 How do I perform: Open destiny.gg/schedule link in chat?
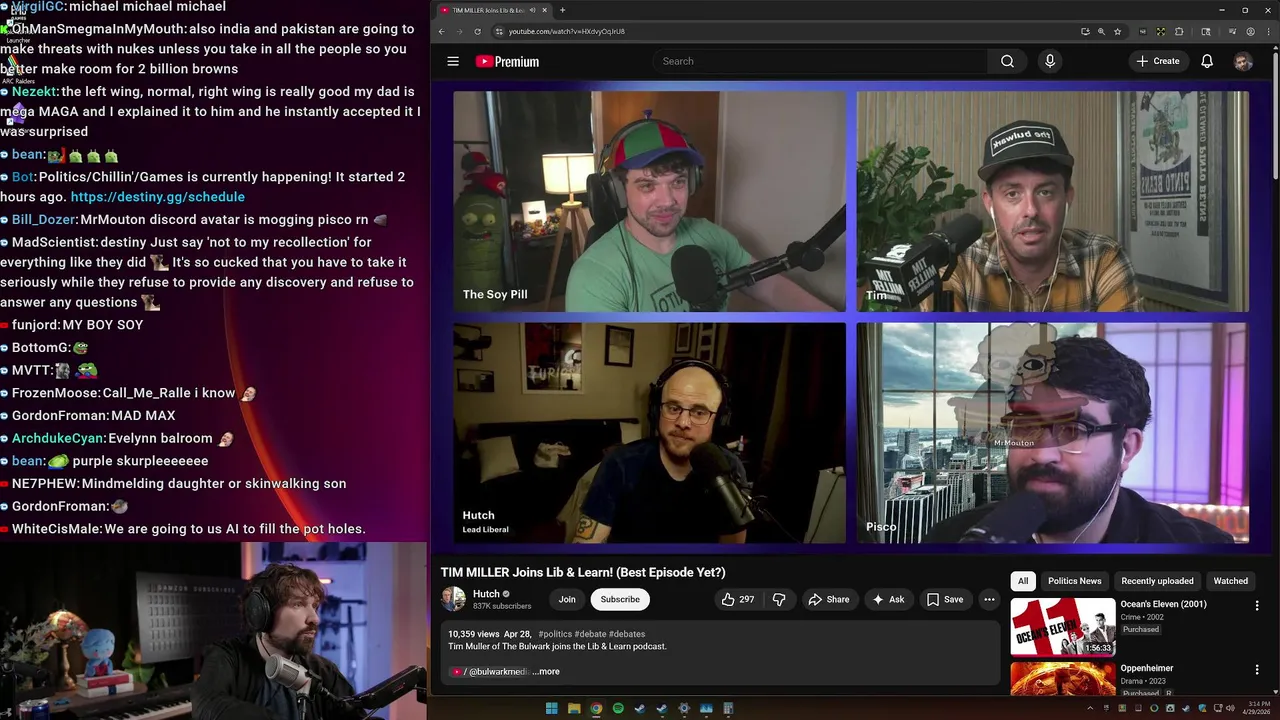[x=158, y=197]
